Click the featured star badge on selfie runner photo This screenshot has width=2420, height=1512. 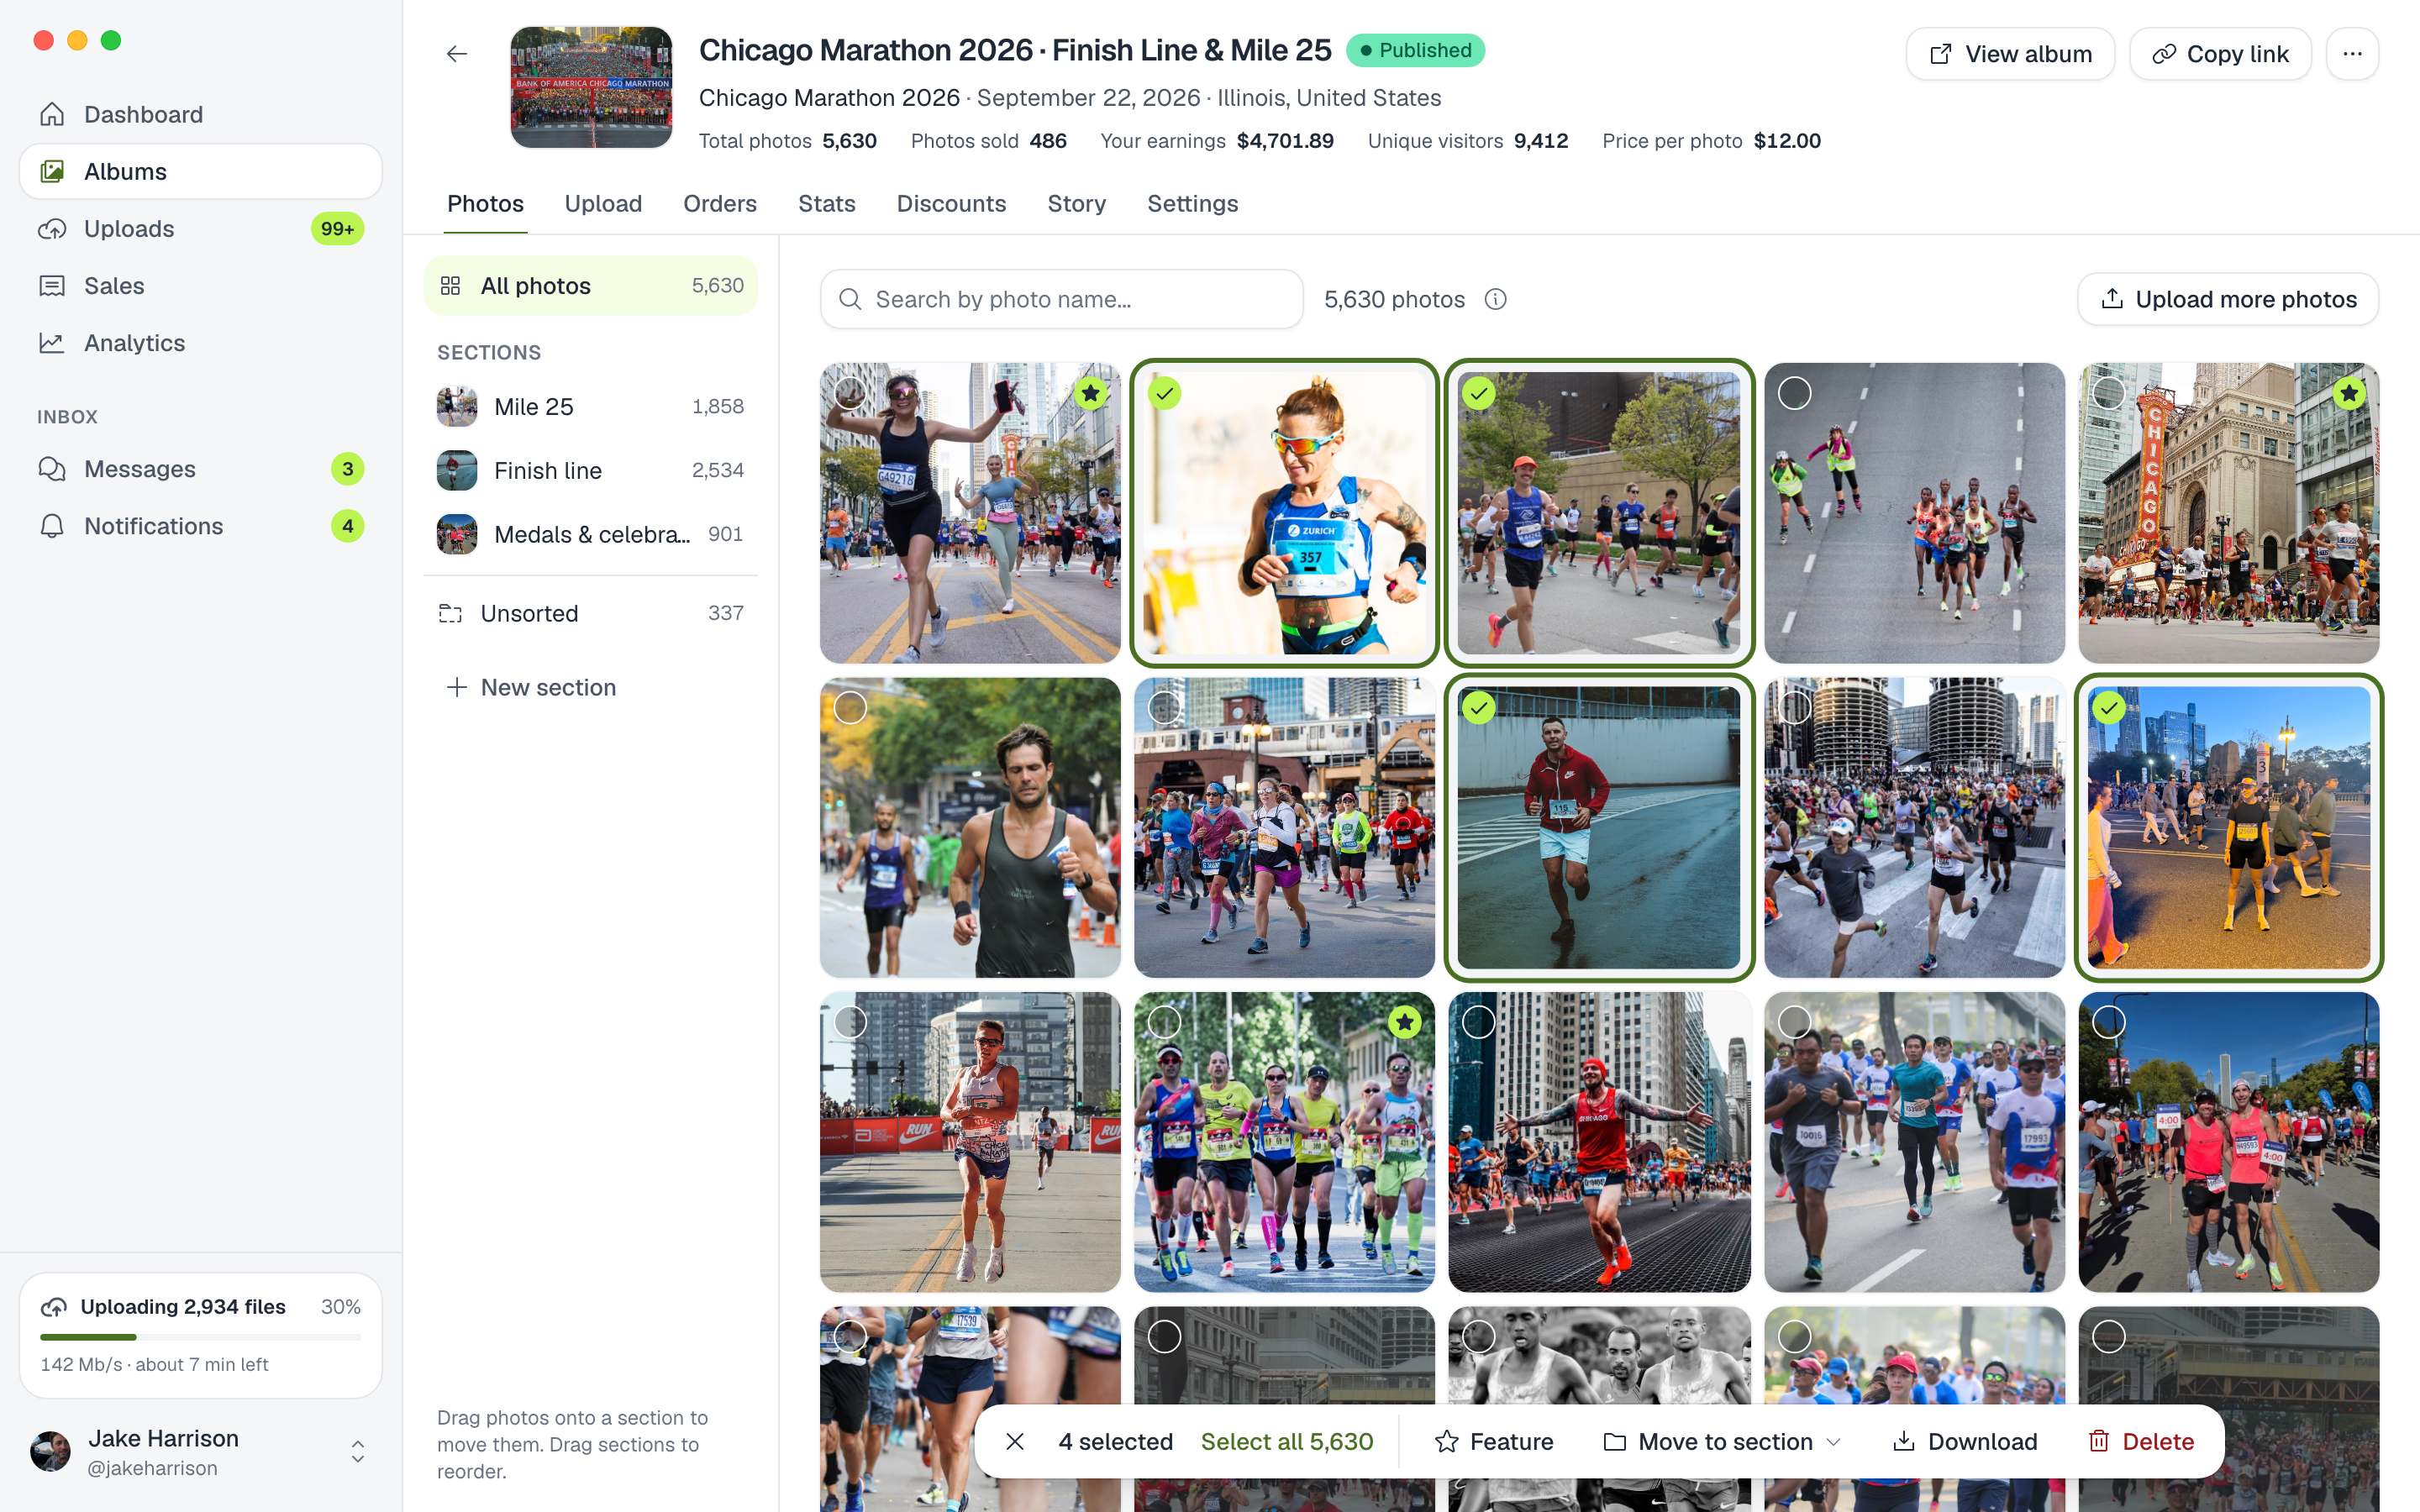(x=1091, y=393)
